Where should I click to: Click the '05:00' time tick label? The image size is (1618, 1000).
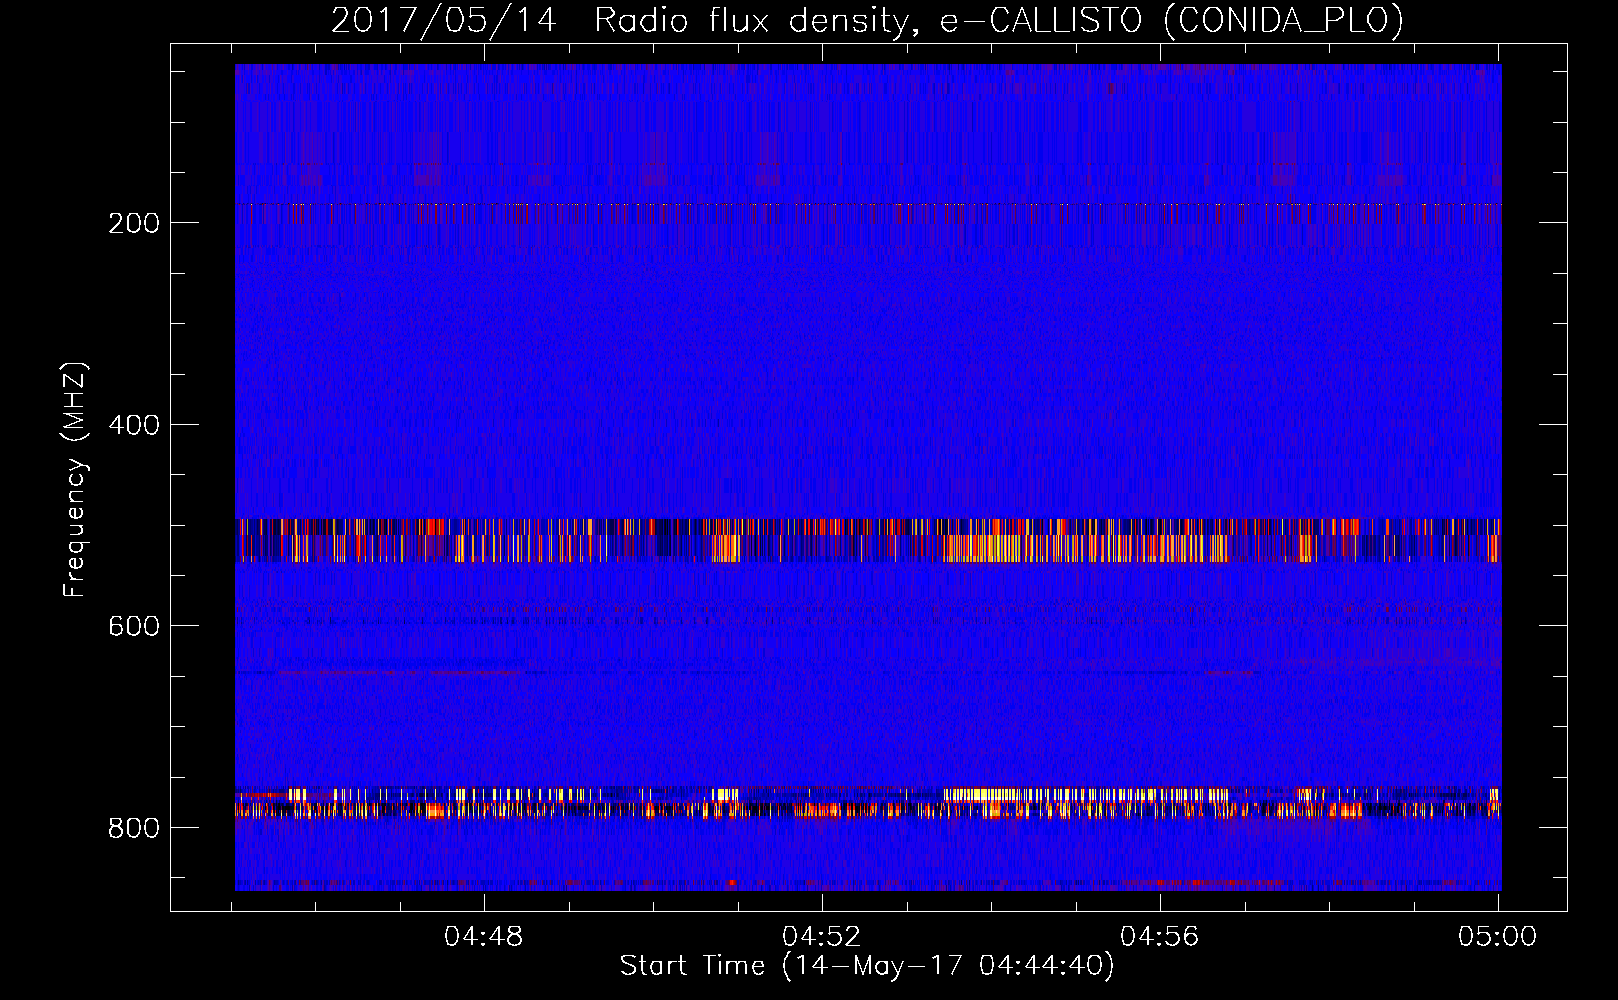pyautogui.click(x=1497, y=937)
